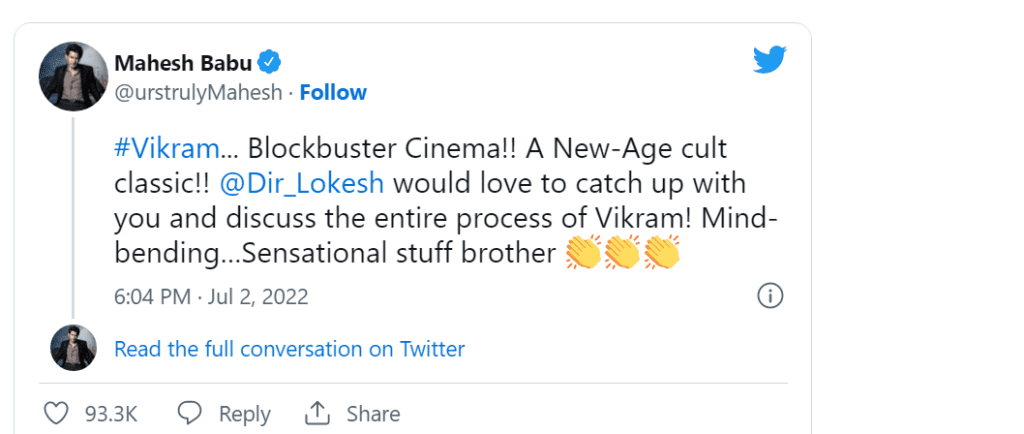Click the Reply text label
This screenshot has height=434, width=1024.
tap(244, 414)
